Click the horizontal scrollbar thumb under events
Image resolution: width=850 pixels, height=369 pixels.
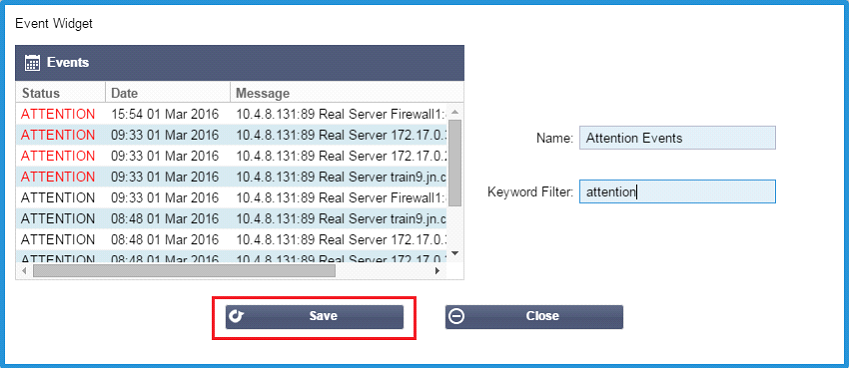pos(184,270)
